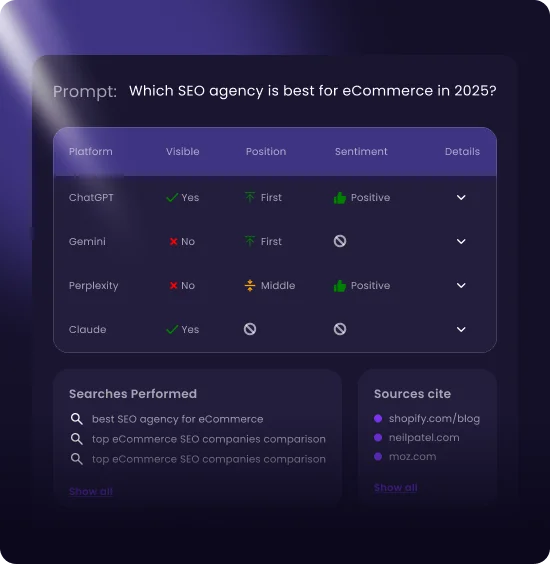The height and width of the screenshot is (564, 550).
Task: Click 'Yes' visibility text in Claude row
Action: click(190, 329)
